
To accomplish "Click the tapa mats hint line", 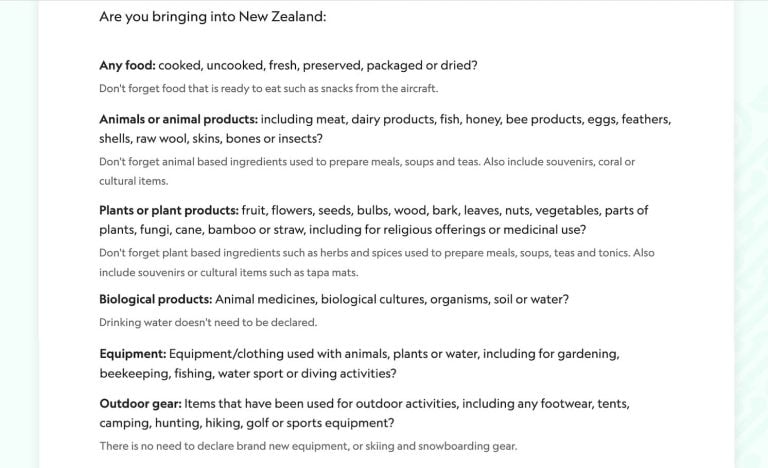I will [228, 272].
